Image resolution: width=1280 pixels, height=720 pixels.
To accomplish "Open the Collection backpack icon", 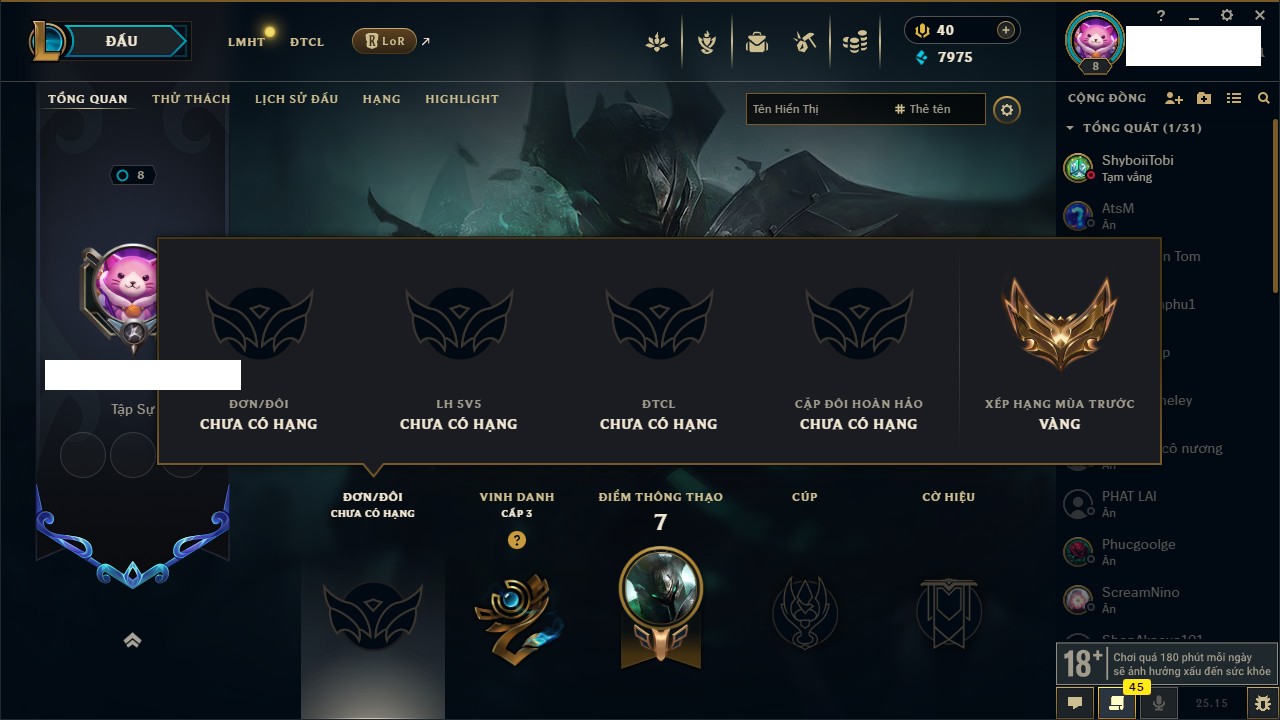I will coord(756,42).
